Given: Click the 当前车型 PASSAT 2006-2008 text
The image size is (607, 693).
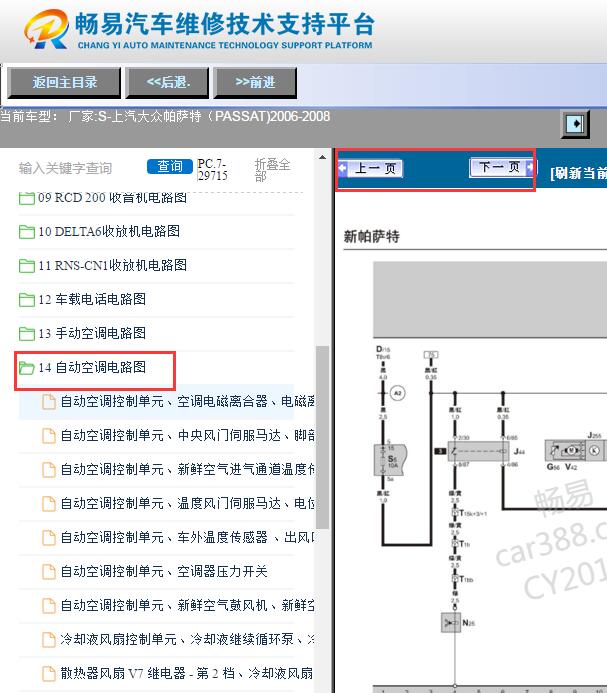Looking at the screenshot, I should (165, 117).
